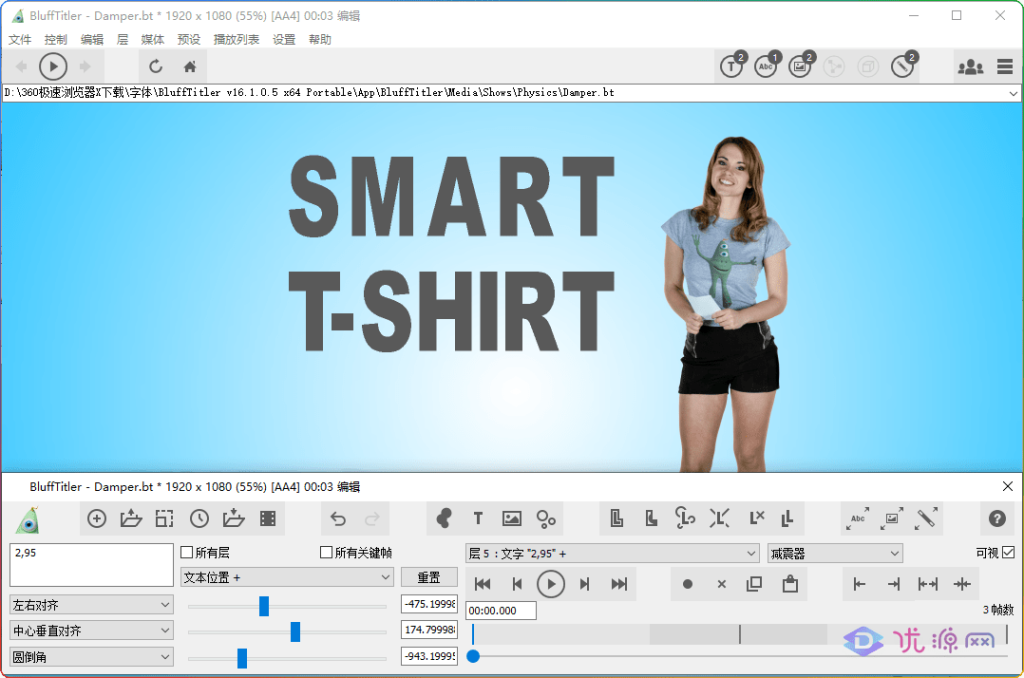Click the community people icon
This screenshot has height=678, width=1024.
[x=970, y=66]
